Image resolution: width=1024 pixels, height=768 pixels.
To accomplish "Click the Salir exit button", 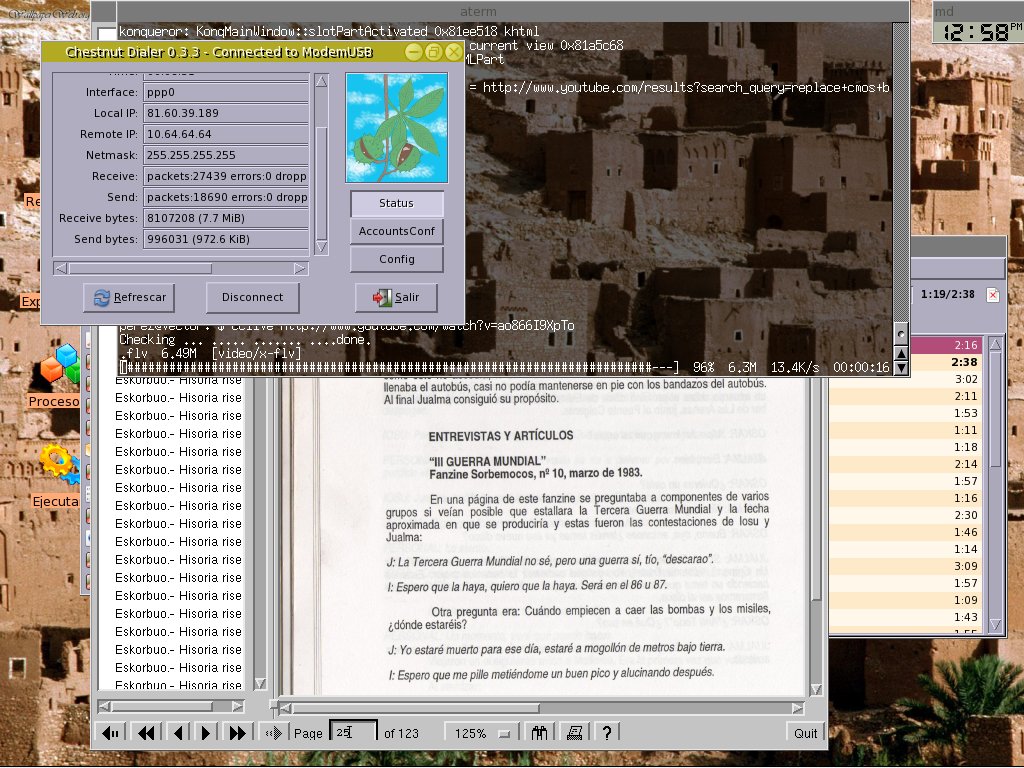I will [x=396, y=297].
